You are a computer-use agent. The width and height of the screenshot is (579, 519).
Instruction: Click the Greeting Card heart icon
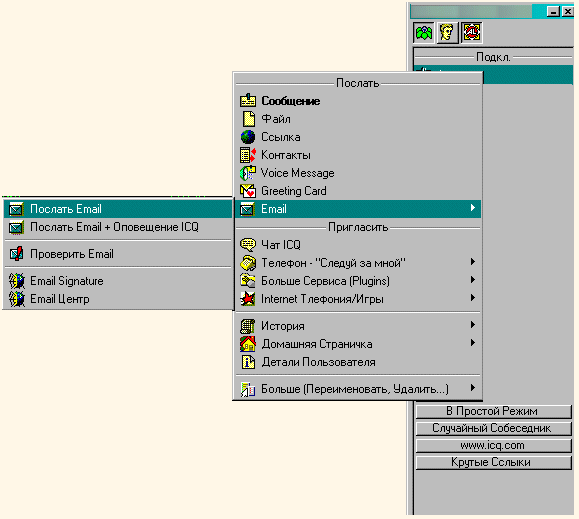(248, 191)
